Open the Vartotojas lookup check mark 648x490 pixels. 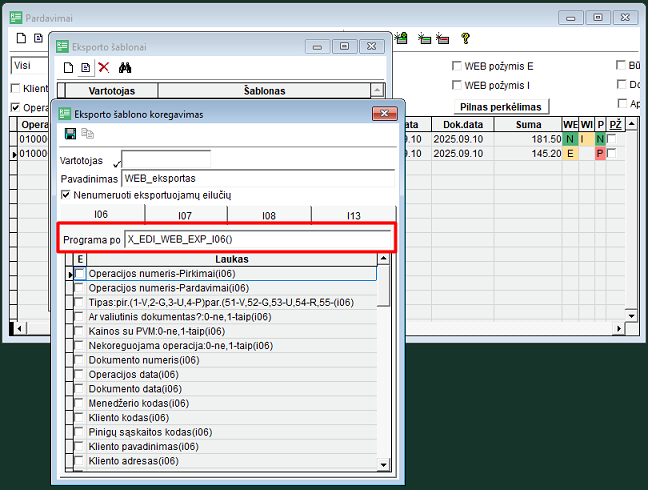pos(117,164)
